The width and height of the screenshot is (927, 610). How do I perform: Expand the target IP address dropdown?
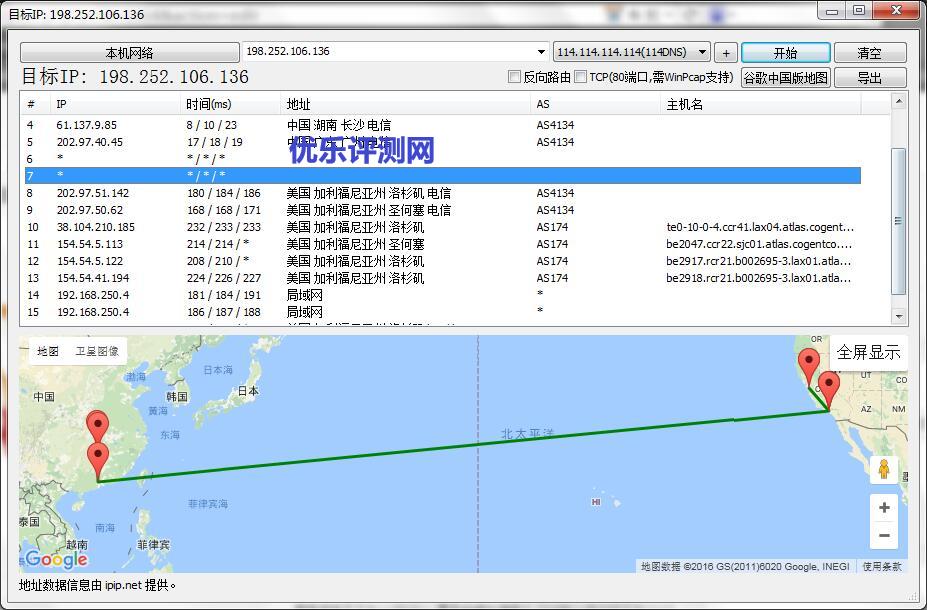[x=541, y=52]
